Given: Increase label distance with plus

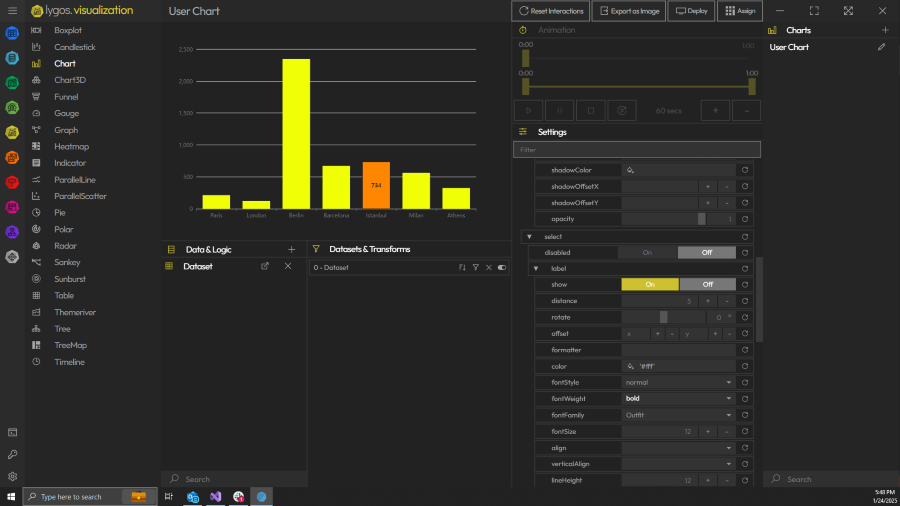Looking at the screenshot, I should (708, 301).
